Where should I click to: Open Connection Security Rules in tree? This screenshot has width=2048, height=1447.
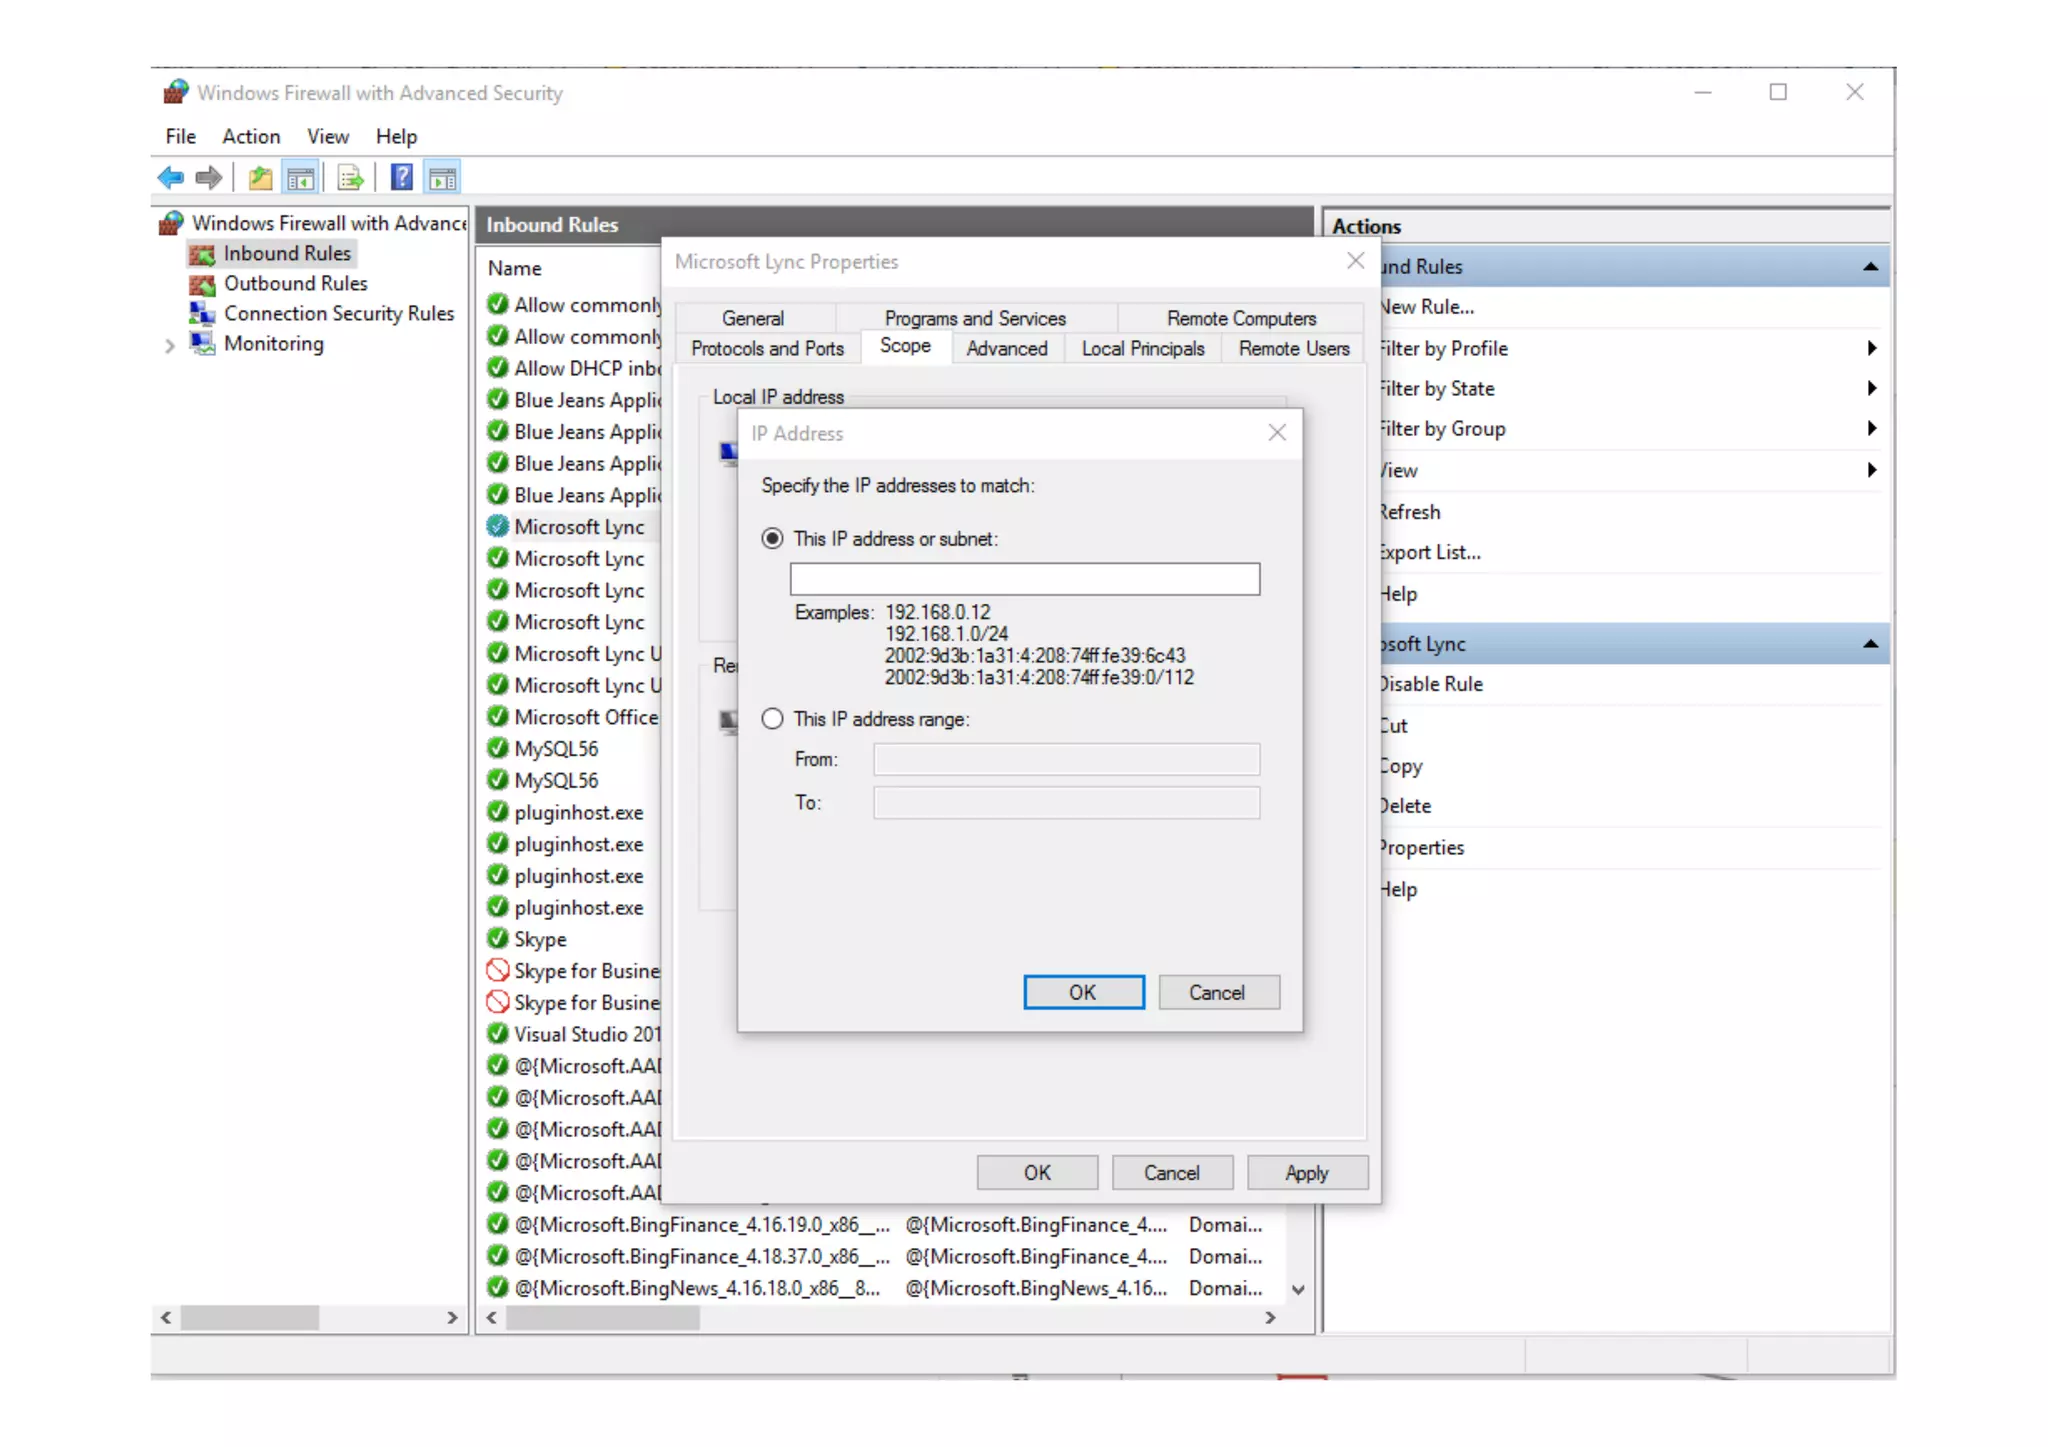tap(338, 314)
